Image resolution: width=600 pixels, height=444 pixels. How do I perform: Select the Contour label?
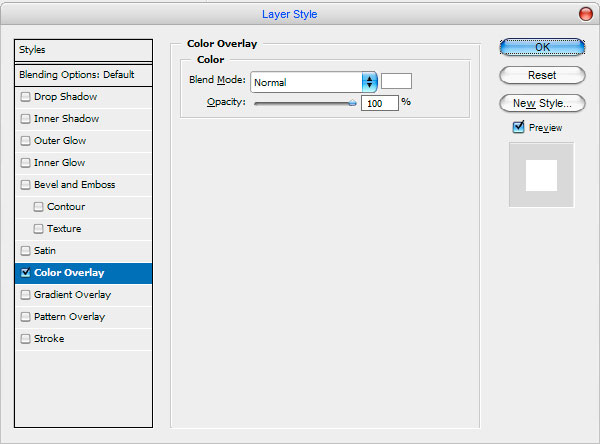(66, 207)
